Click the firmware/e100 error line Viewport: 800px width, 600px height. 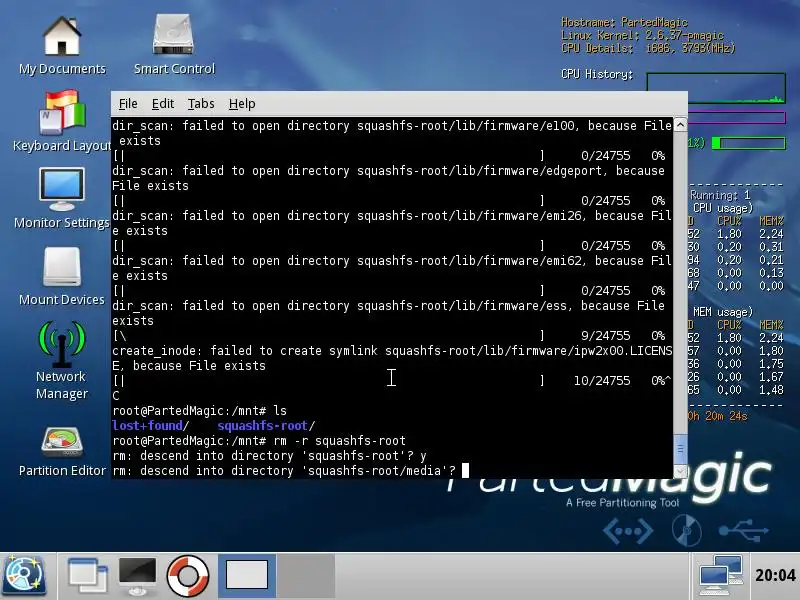click(392, 133)
